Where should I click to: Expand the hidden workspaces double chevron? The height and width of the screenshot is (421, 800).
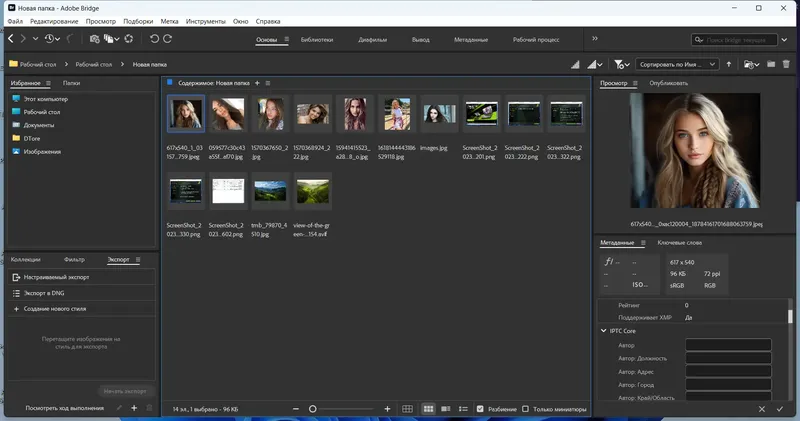coord(595,39)
